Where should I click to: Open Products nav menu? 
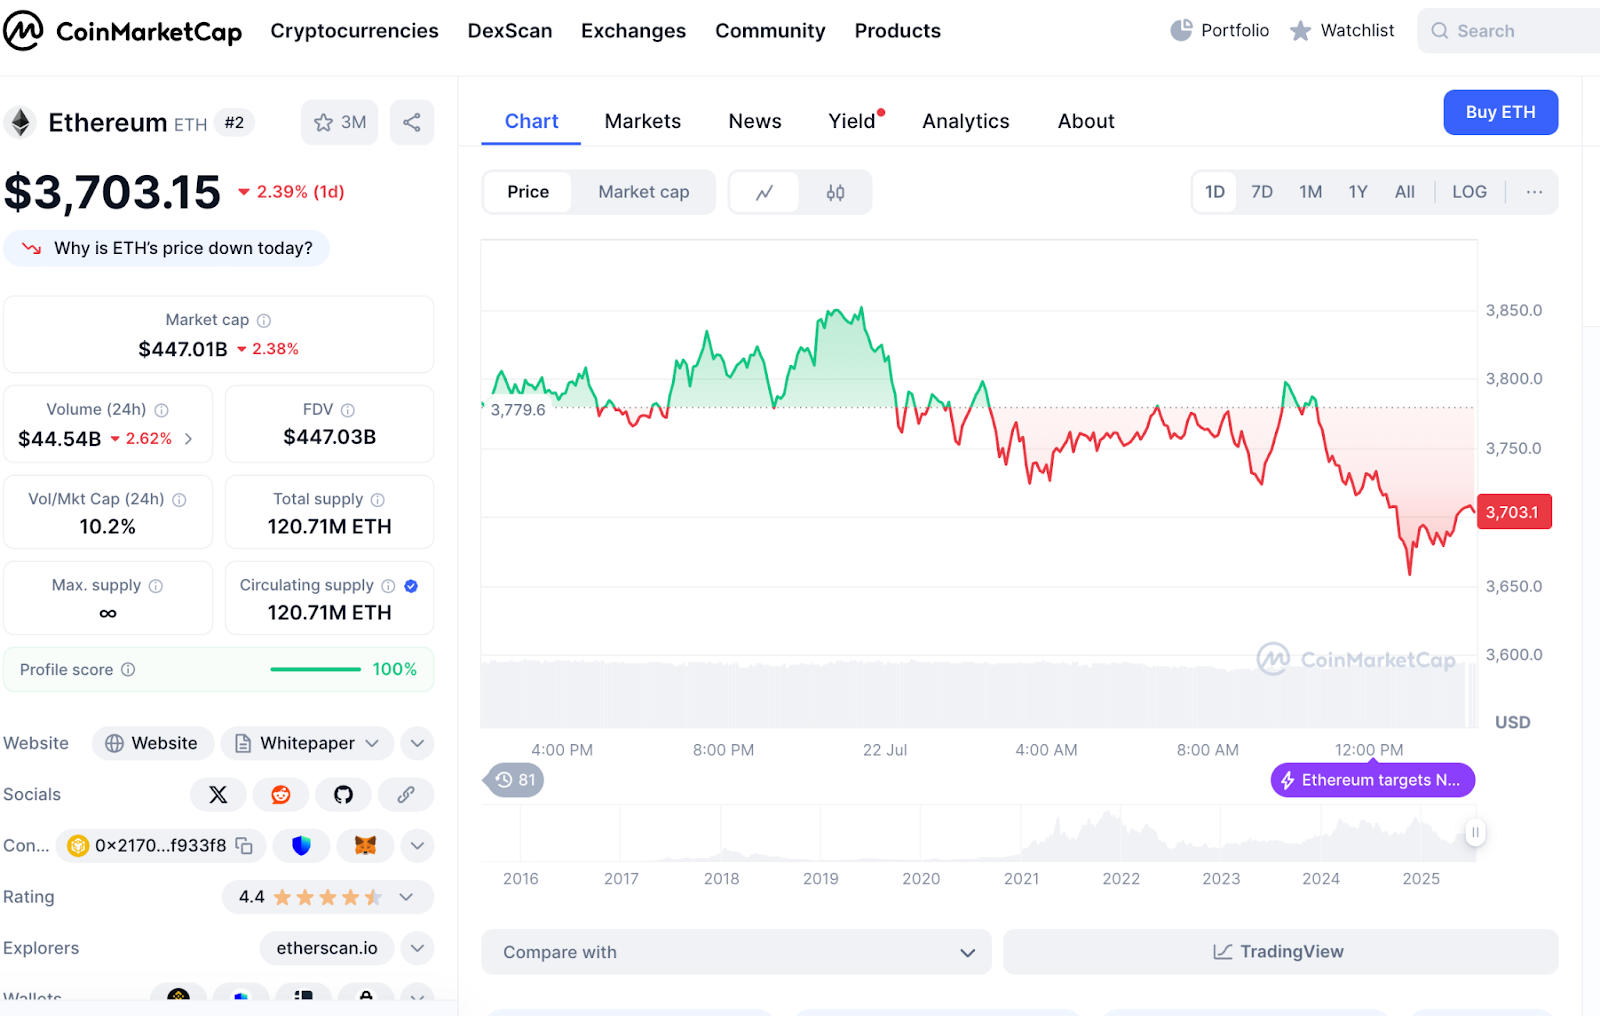pos(898,31)
